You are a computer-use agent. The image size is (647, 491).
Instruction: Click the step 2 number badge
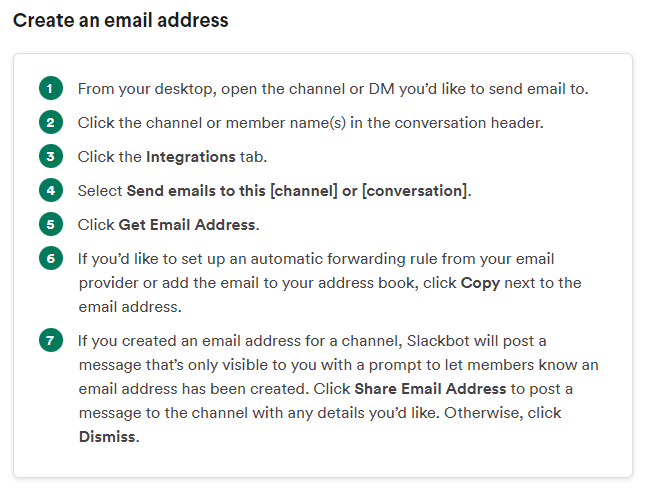(x=51, y=123)
